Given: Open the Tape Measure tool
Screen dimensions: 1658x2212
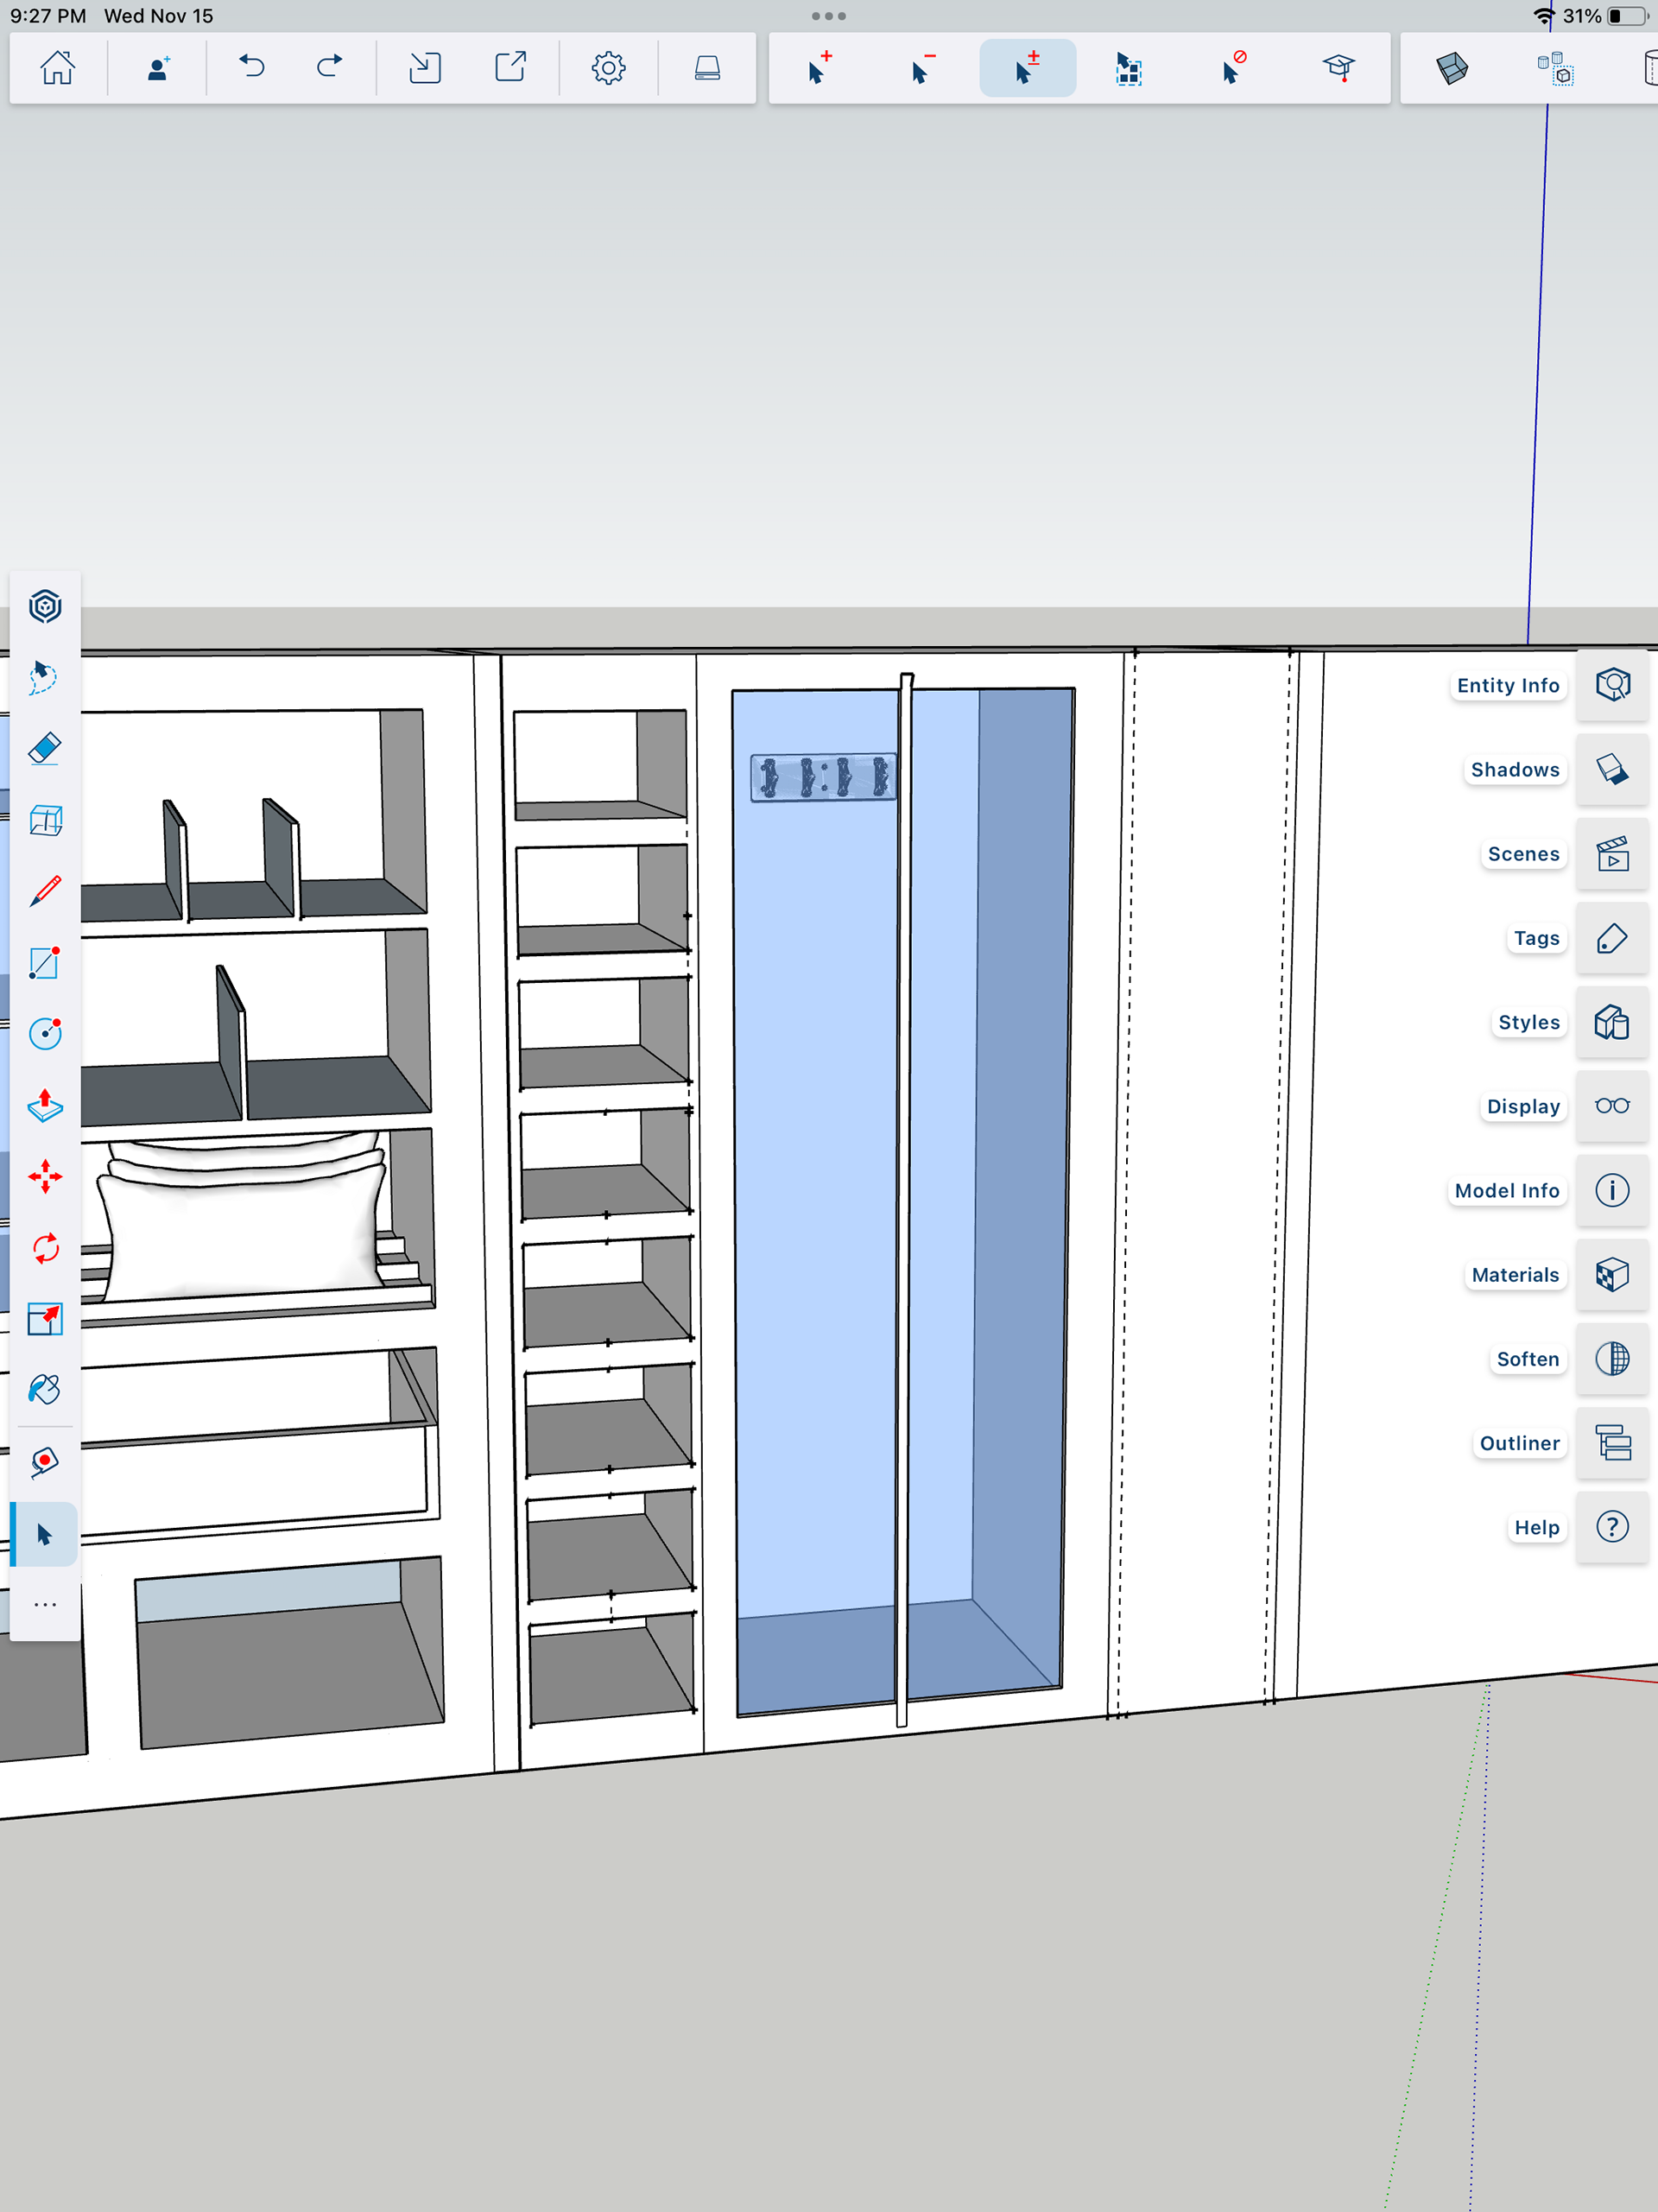Looking at the screenshot, I should click(45, 1462).
